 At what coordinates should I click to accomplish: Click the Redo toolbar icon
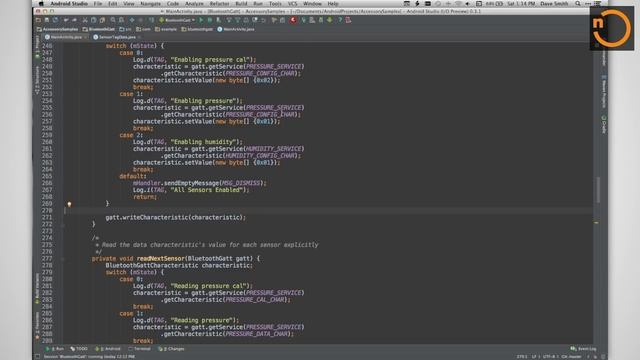tap(74, 20)
